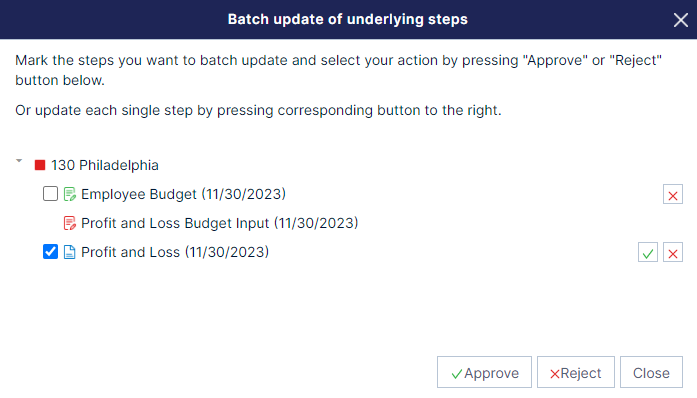Screen dimensions: 697x398
Task: Click the red Profit and Loss Budget Input icon
Action: 70,223
